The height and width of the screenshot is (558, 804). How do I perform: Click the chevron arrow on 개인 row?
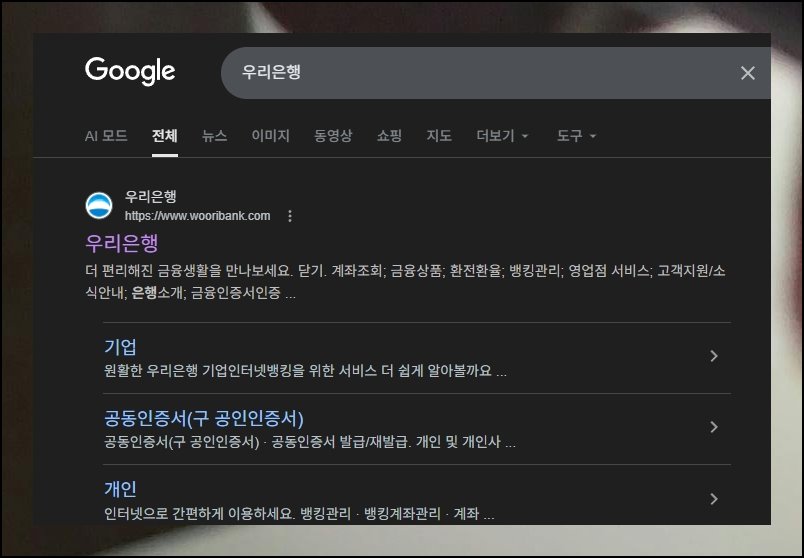pos(714,499)
